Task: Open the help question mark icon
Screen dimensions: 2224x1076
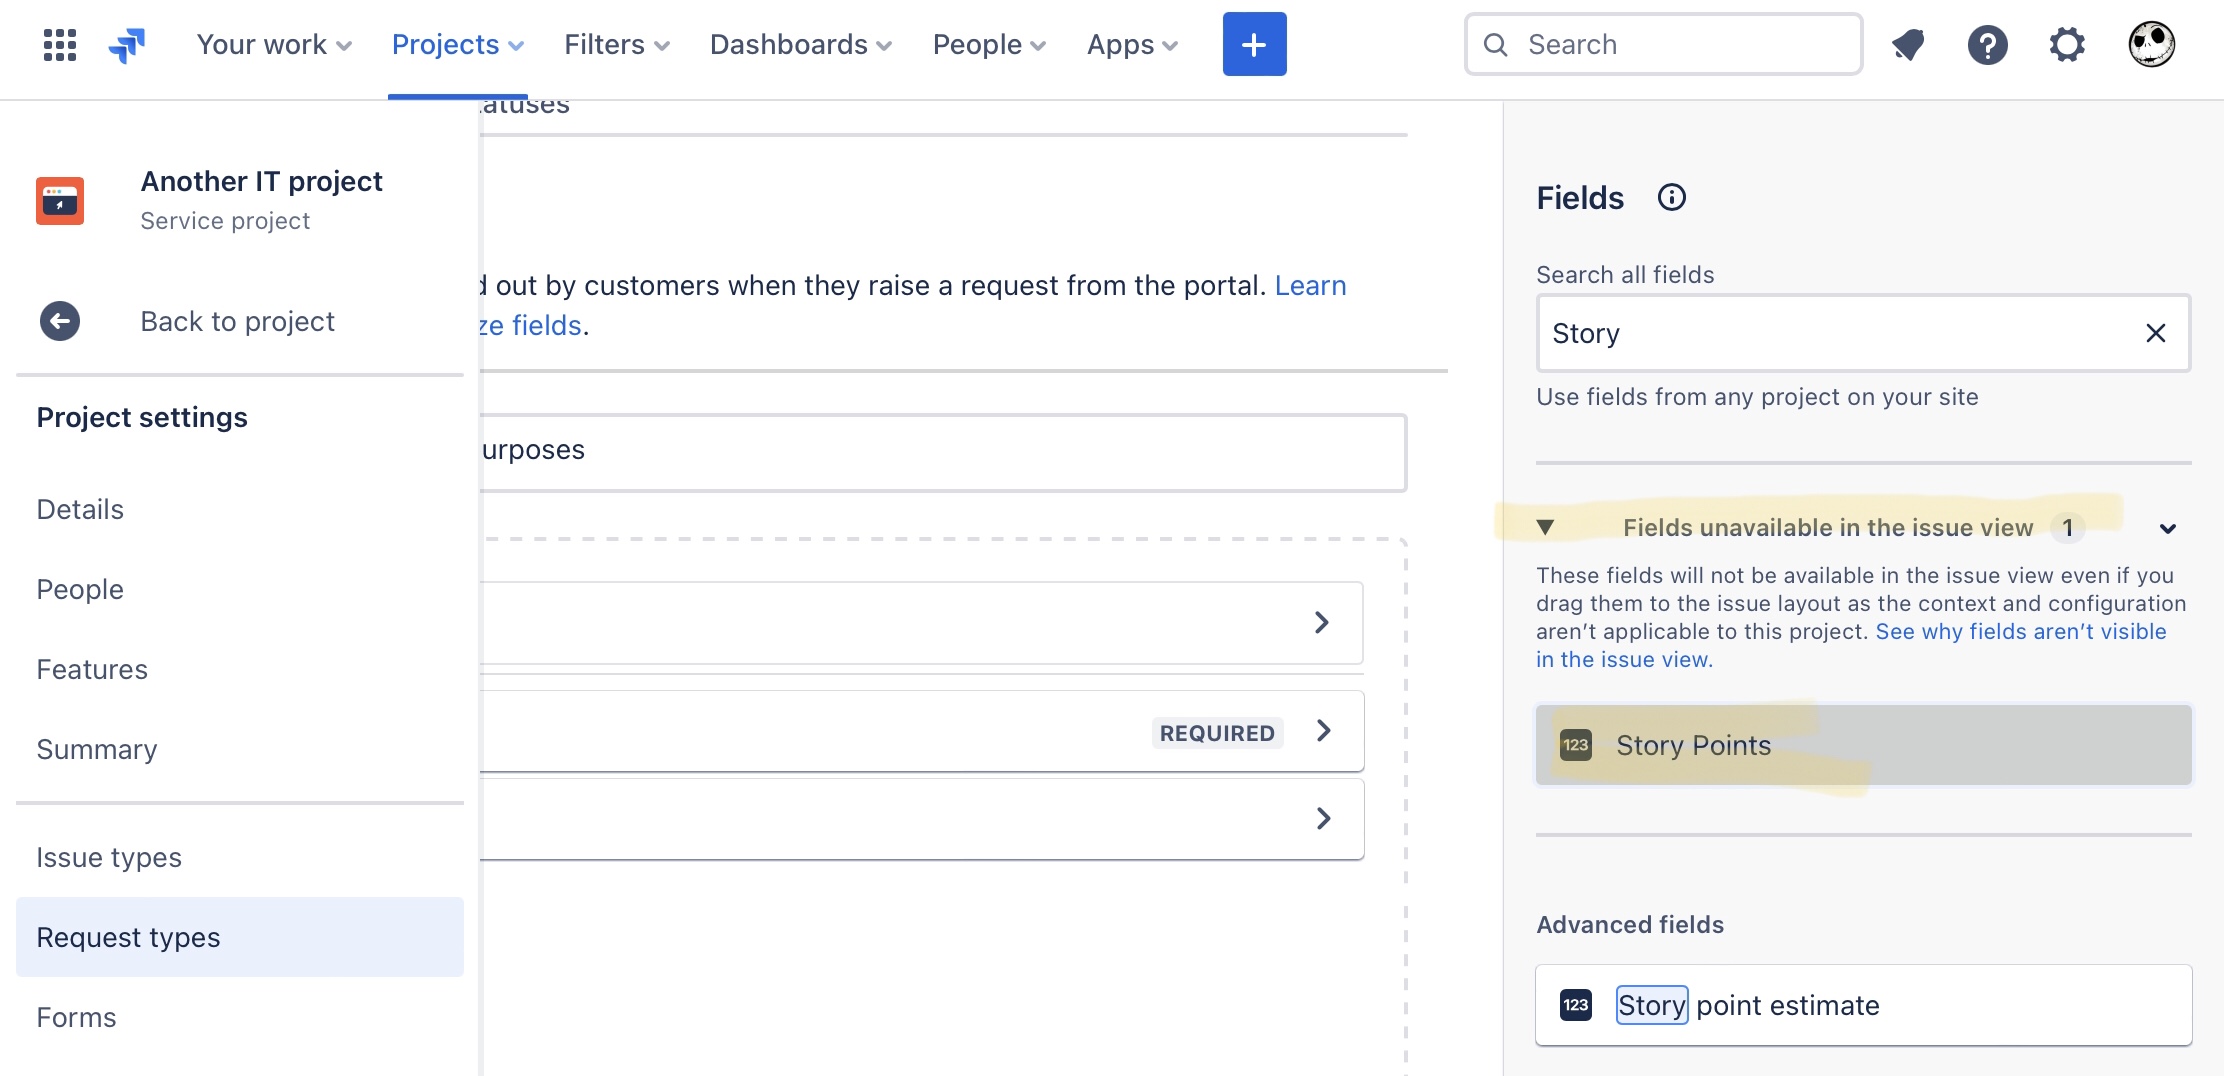Action: (x=1987, y=44)
